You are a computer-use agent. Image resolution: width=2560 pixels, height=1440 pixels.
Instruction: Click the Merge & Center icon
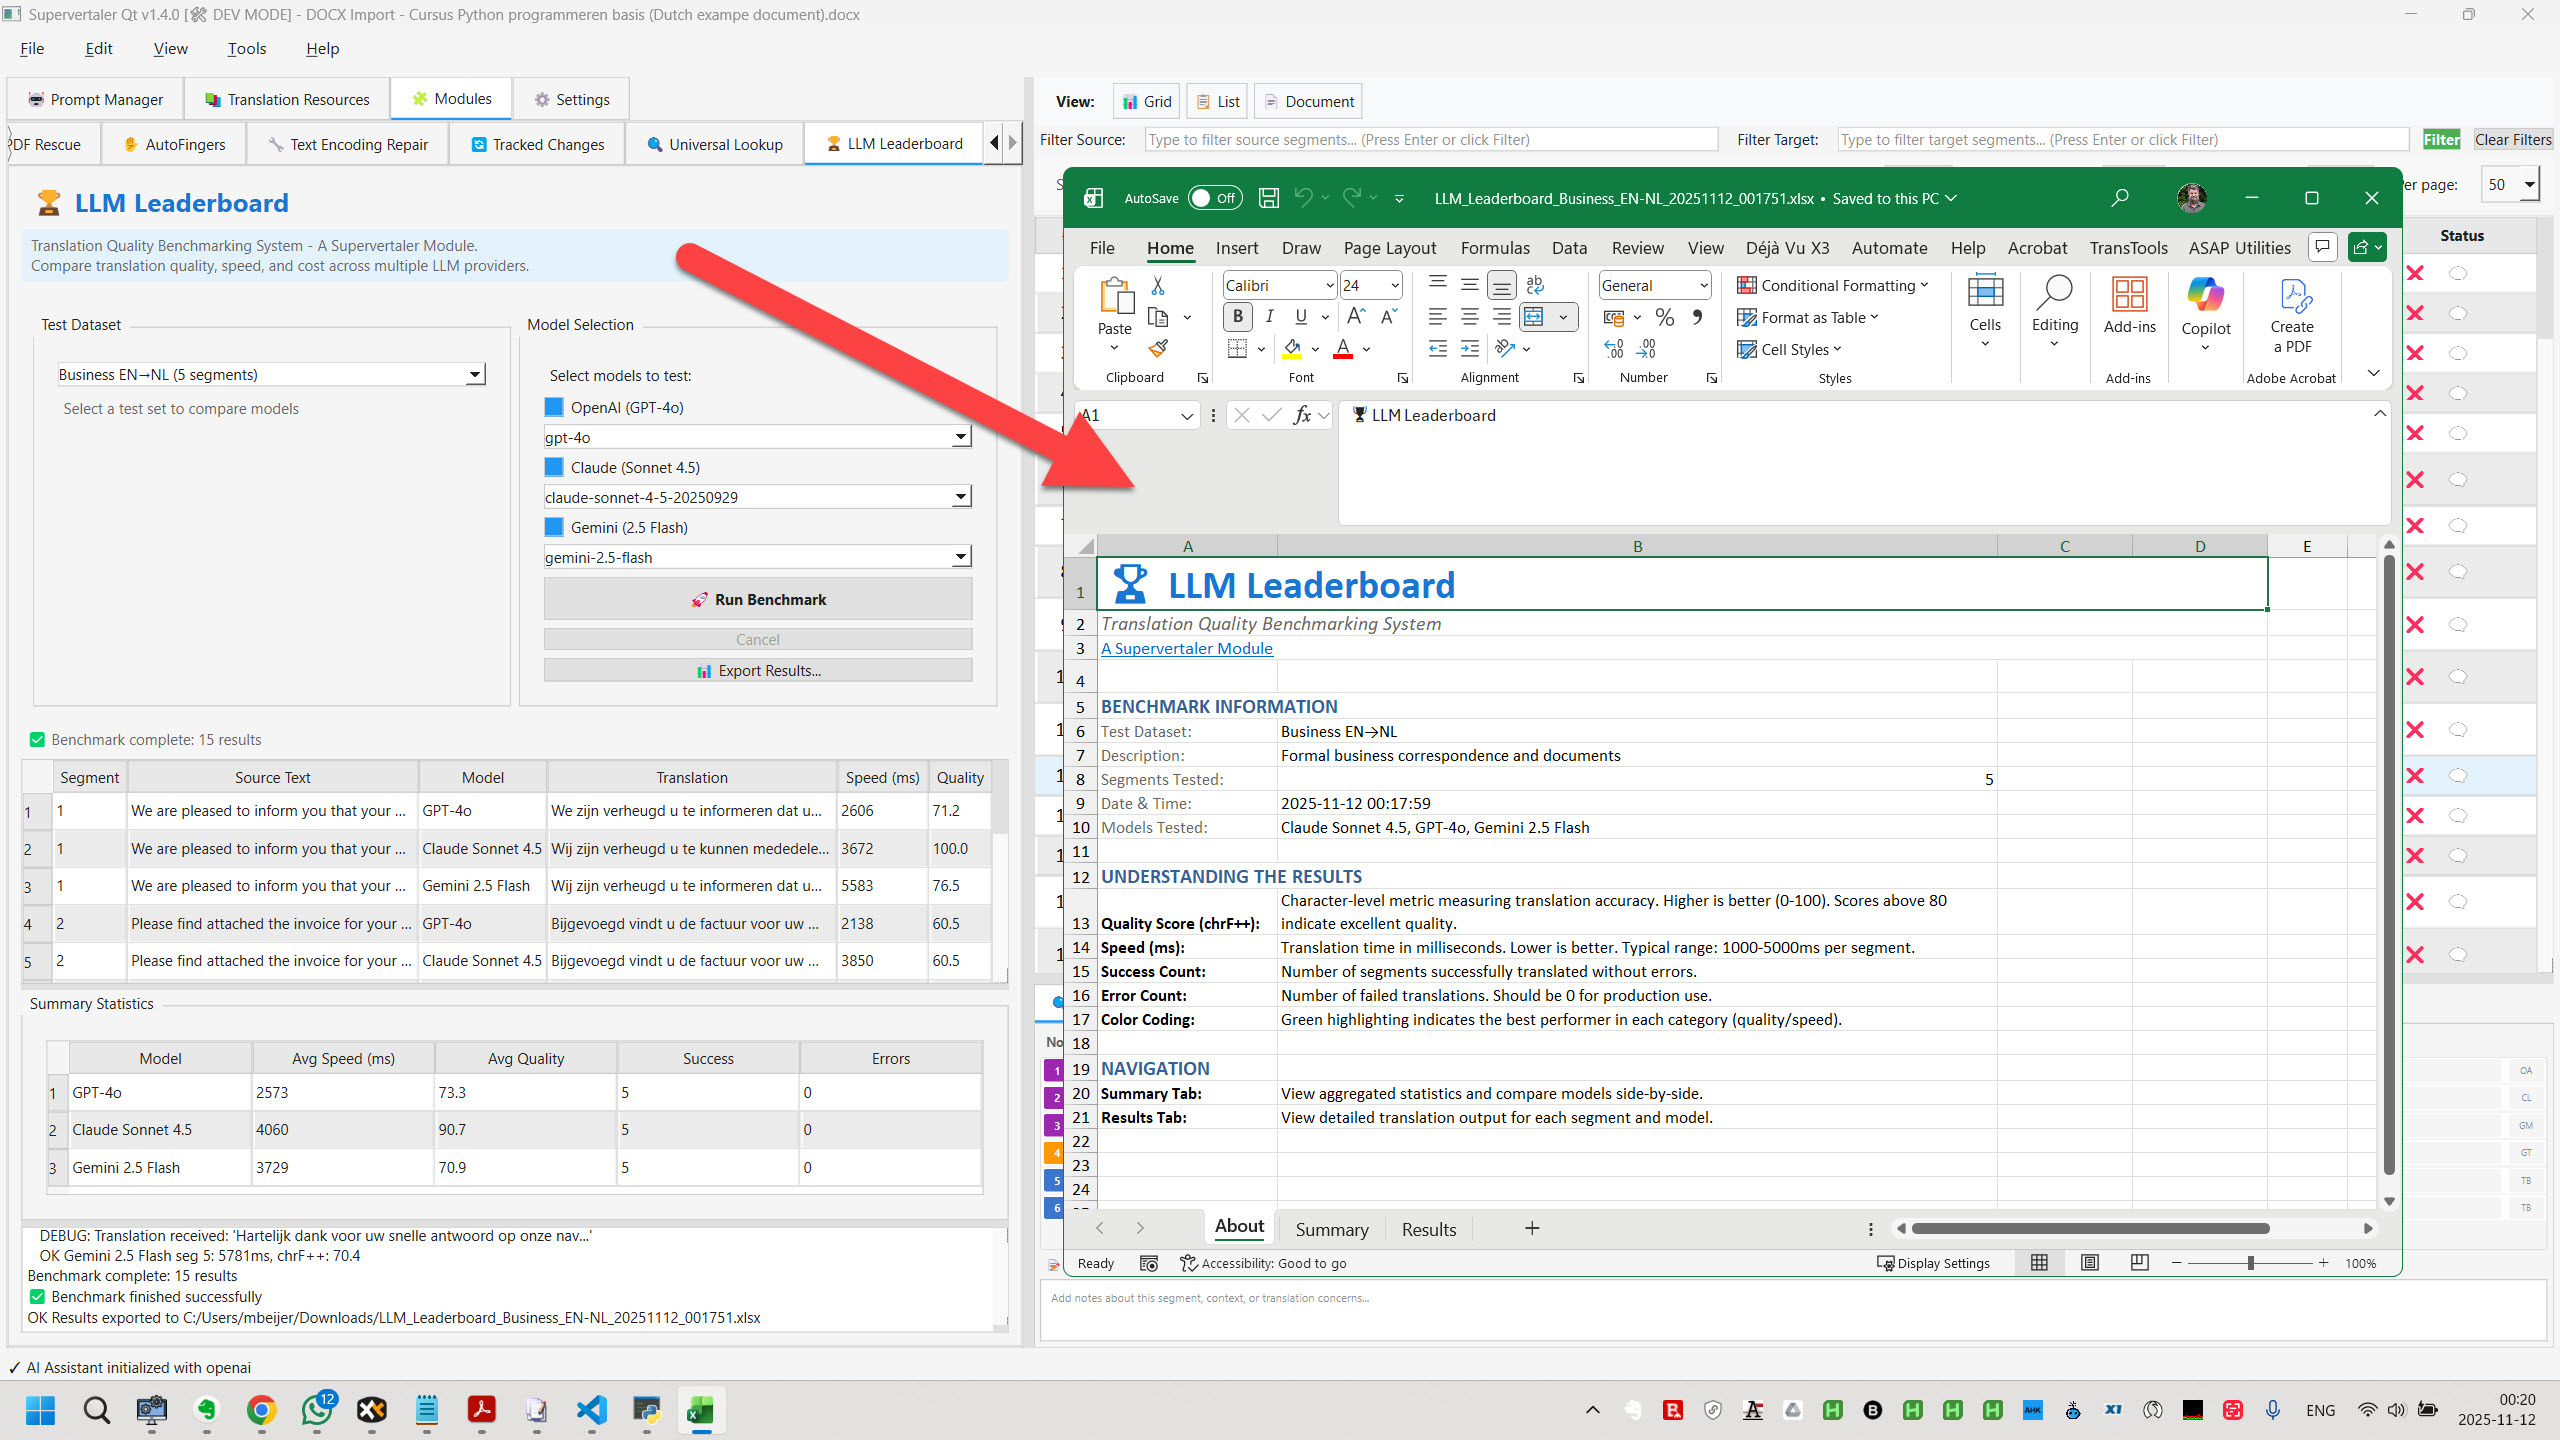coord(1535,318)
